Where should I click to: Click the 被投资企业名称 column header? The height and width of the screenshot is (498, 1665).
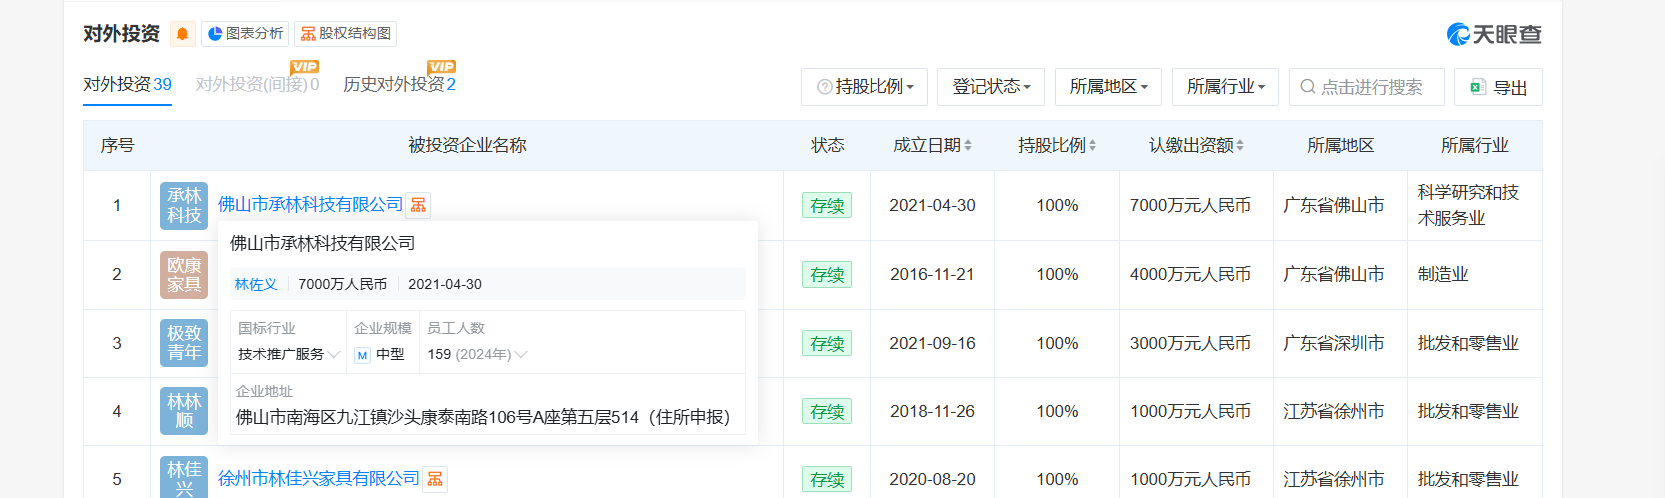[x=467, y=145]
